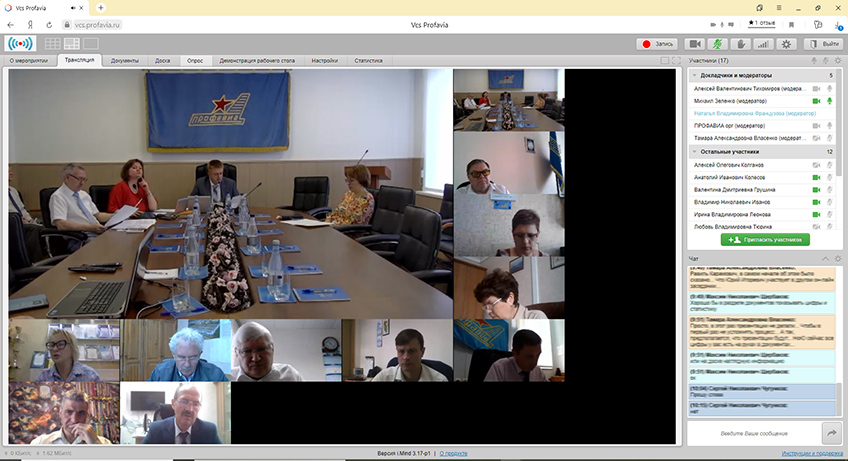Click the chat message input field
The height and width of the screenshot is (461, 848).
pyautogui.click(x=754, y=433)
